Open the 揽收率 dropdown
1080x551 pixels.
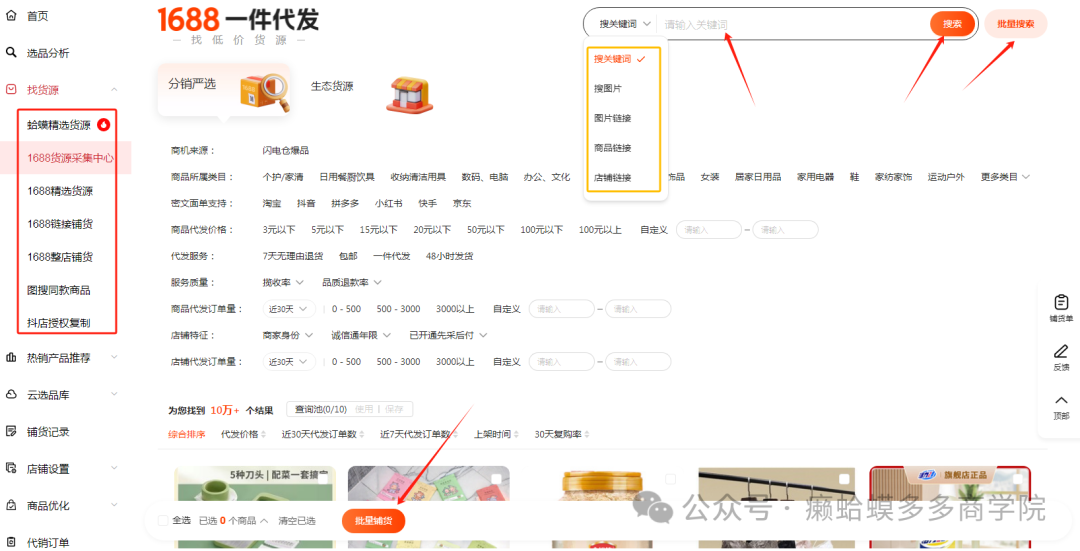(x=283, y=282)
